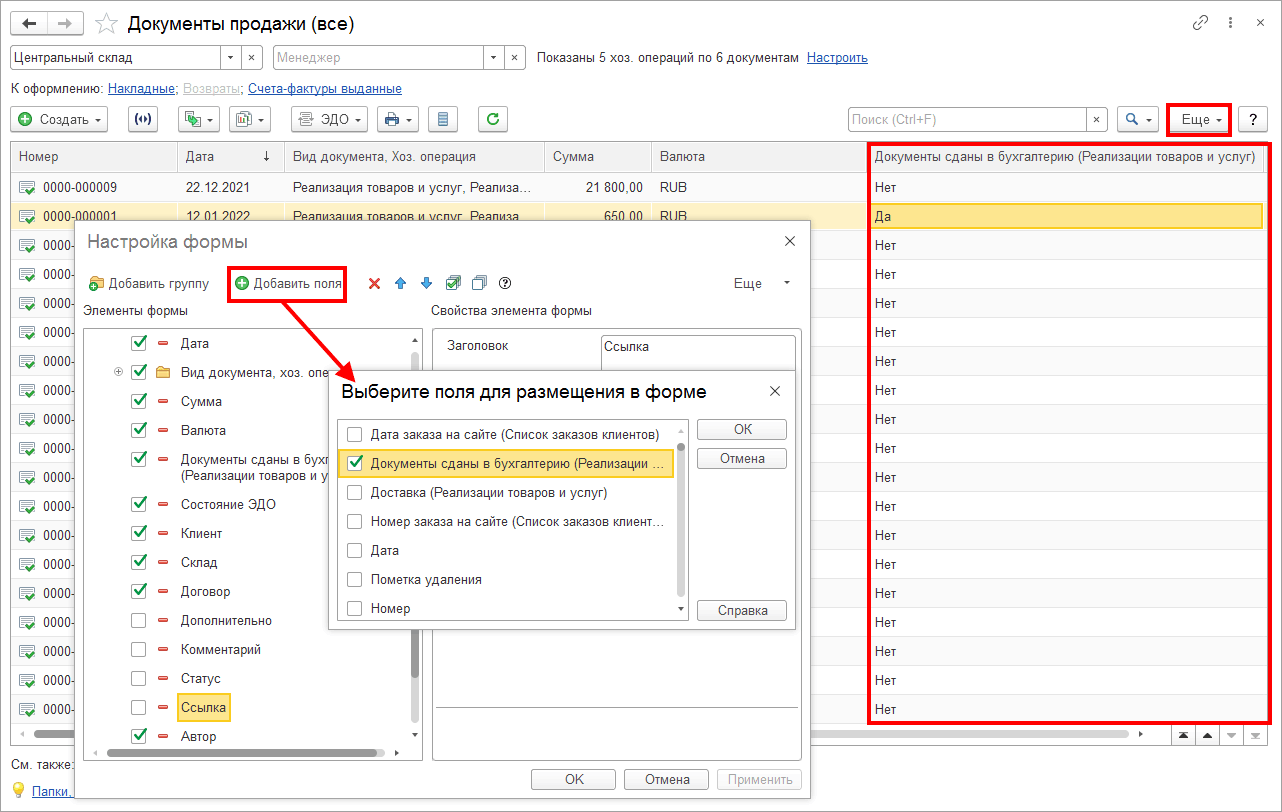Uncheck Состояние ЭДО form element

[139, 504]
